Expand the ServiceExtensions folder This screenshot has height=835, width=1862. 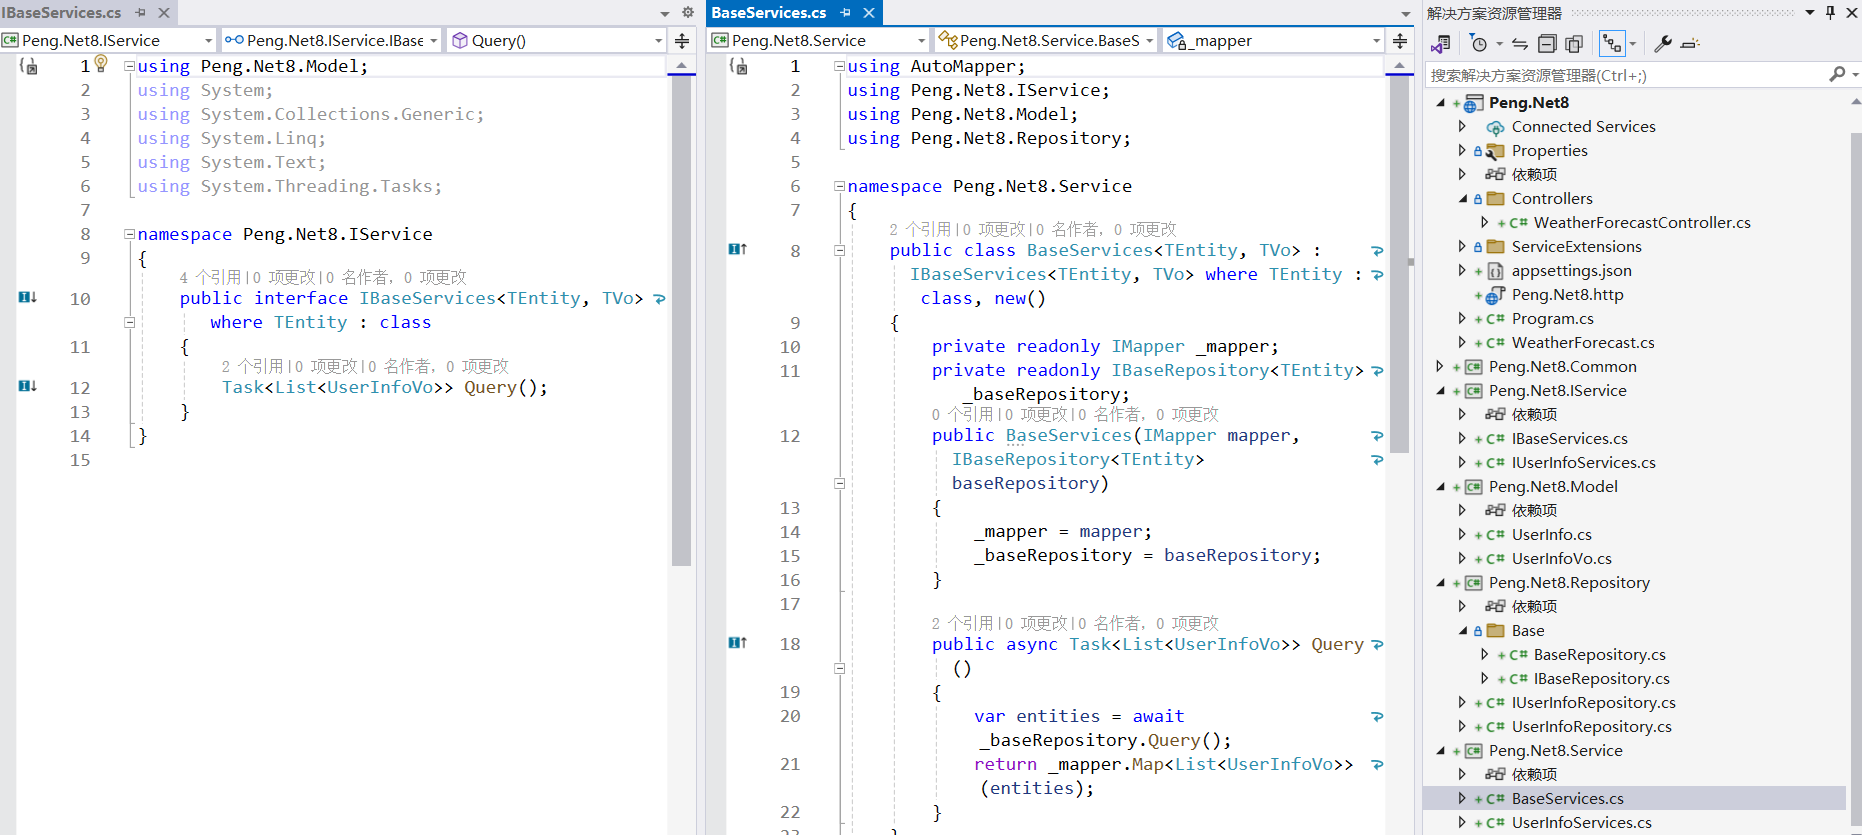tap(1463, 247)
